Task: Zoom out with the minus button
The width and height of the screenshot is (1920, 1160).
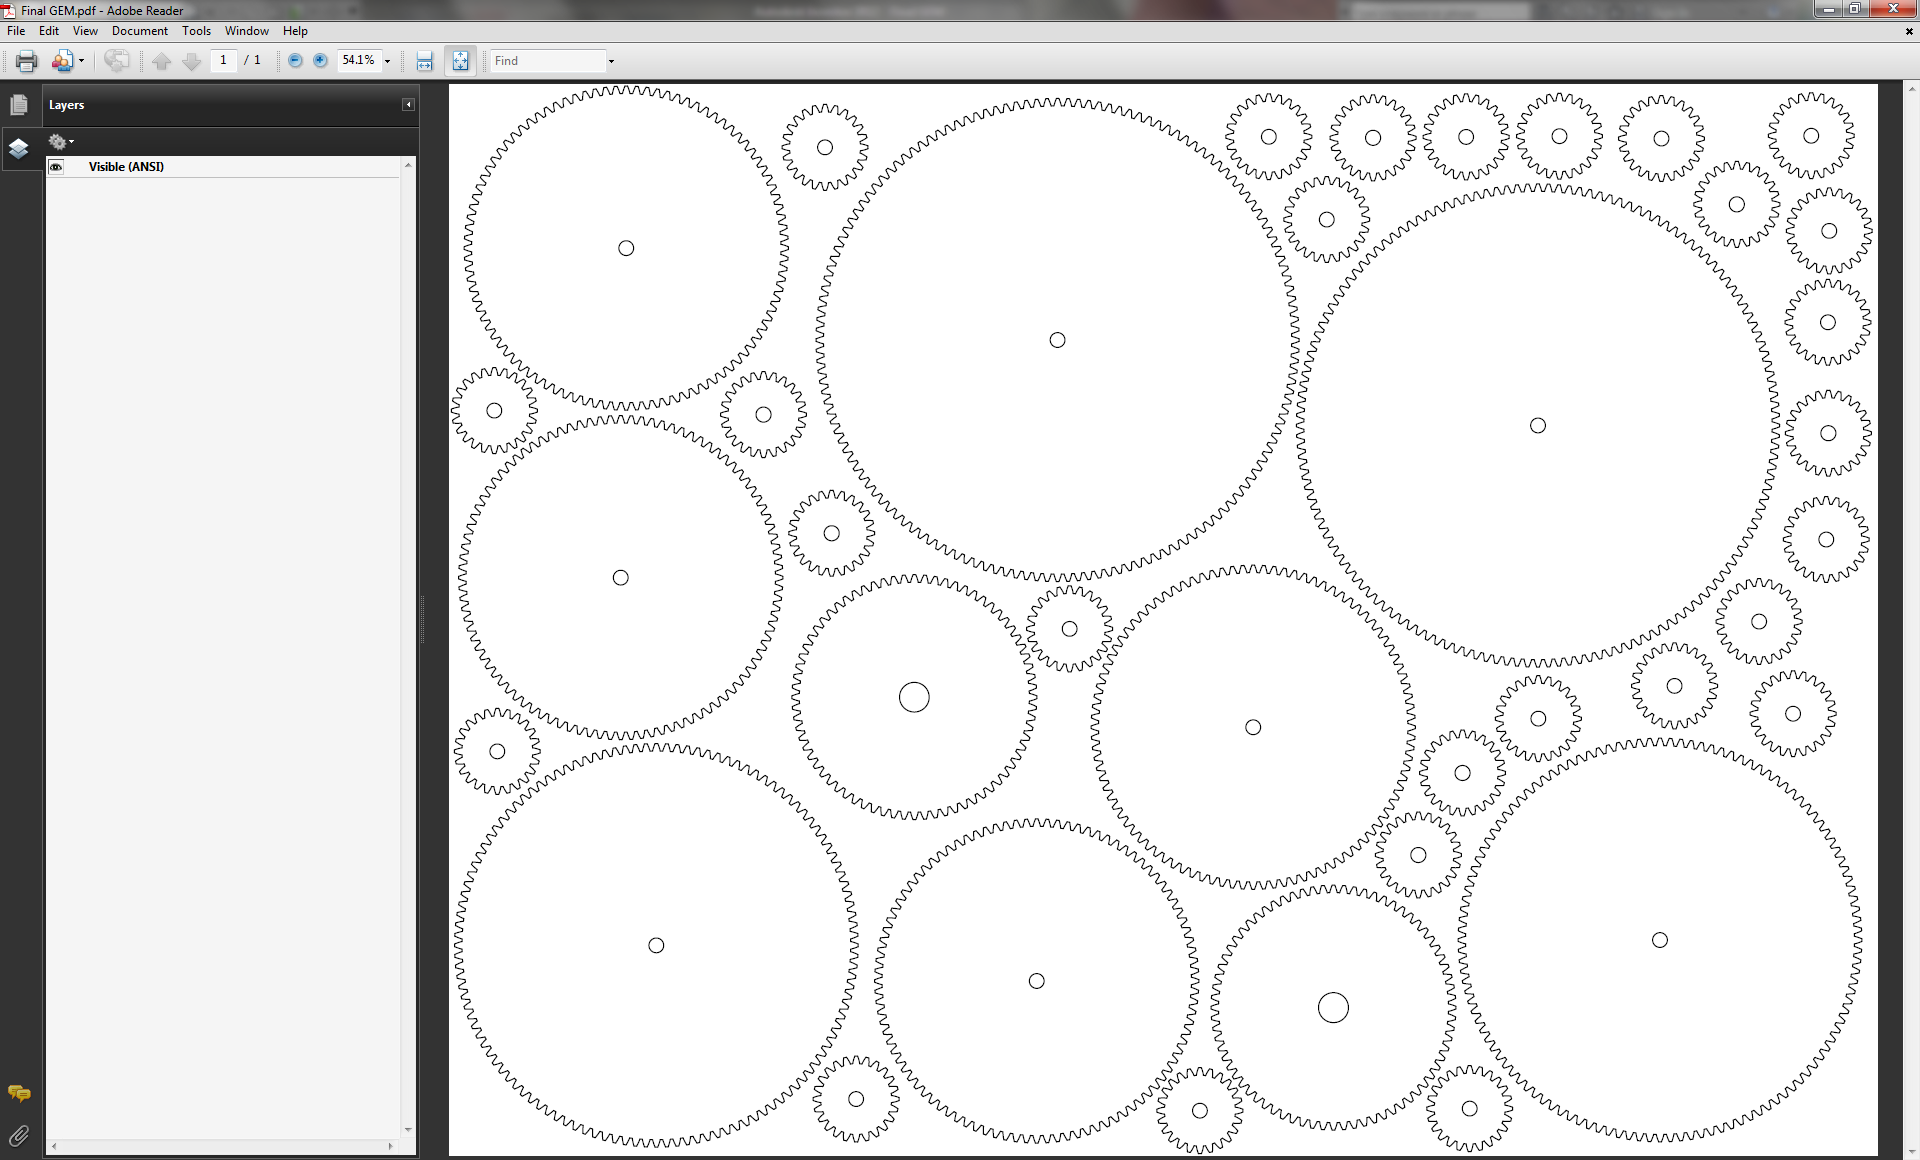Action: (295, 60)
